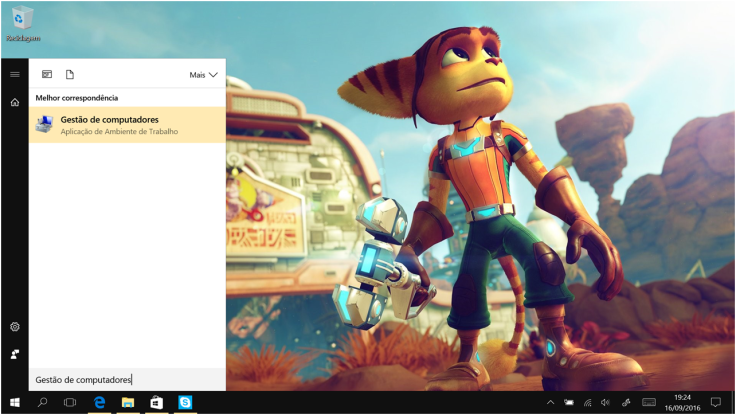Open the Windows Store from taskbar

156,402
